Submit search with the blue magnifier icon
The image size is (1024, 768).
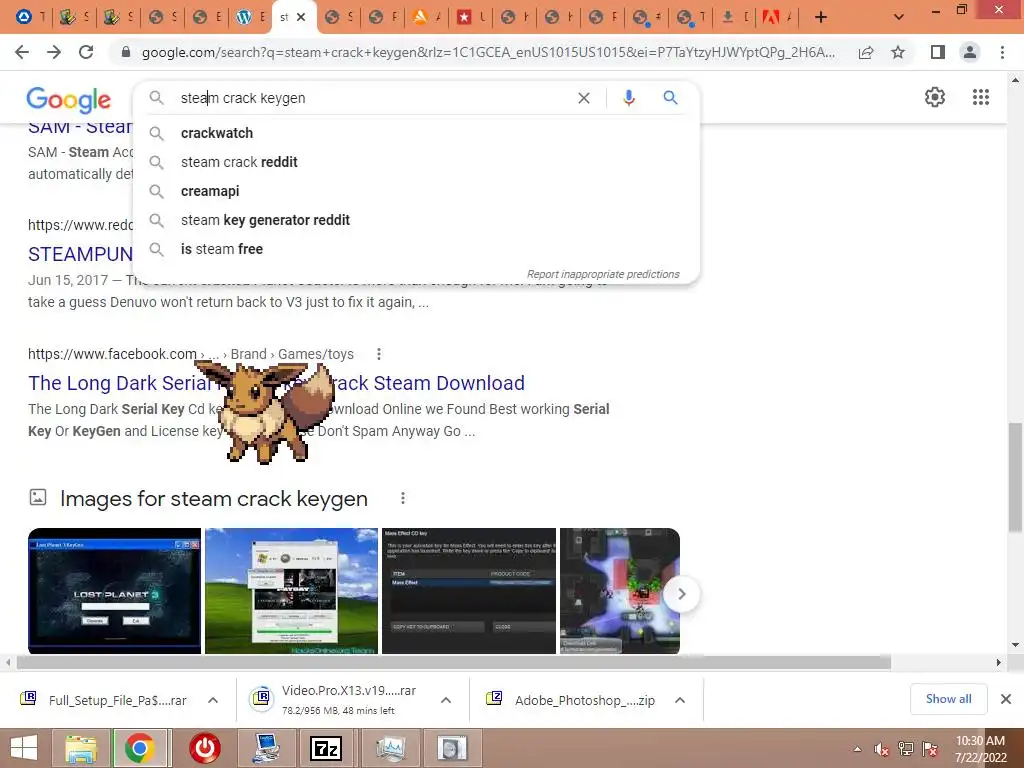pos(670,98)
